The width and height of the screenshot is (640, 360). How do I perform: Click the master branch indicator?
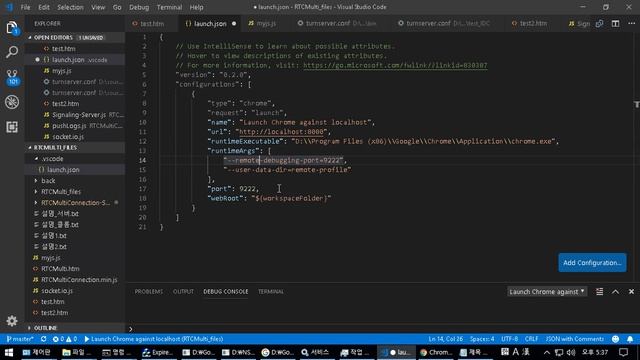pyautogui.click(x=20, y=339)
